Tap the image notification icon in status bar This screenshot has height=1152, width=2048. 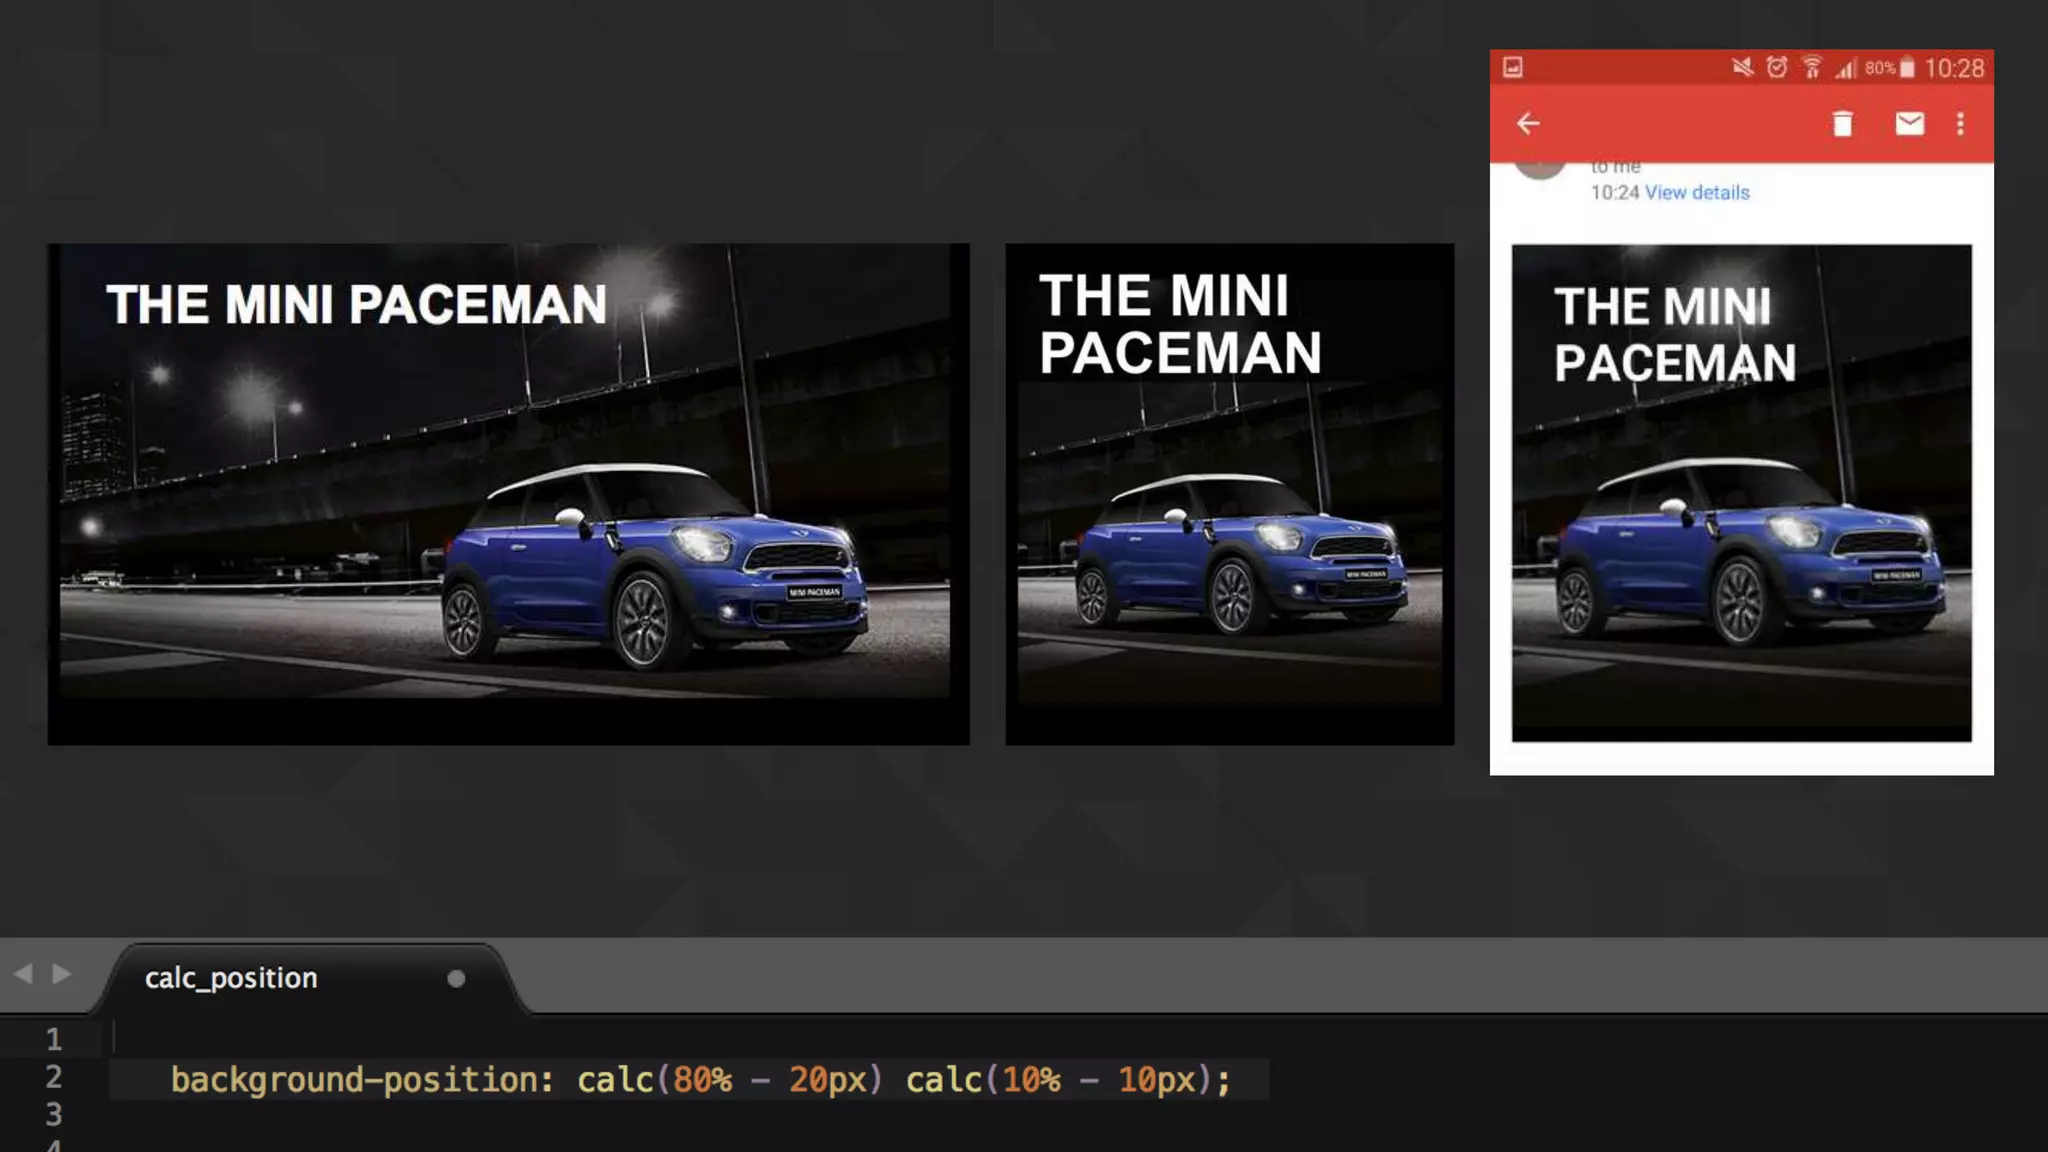click(x=1513, y=68)
